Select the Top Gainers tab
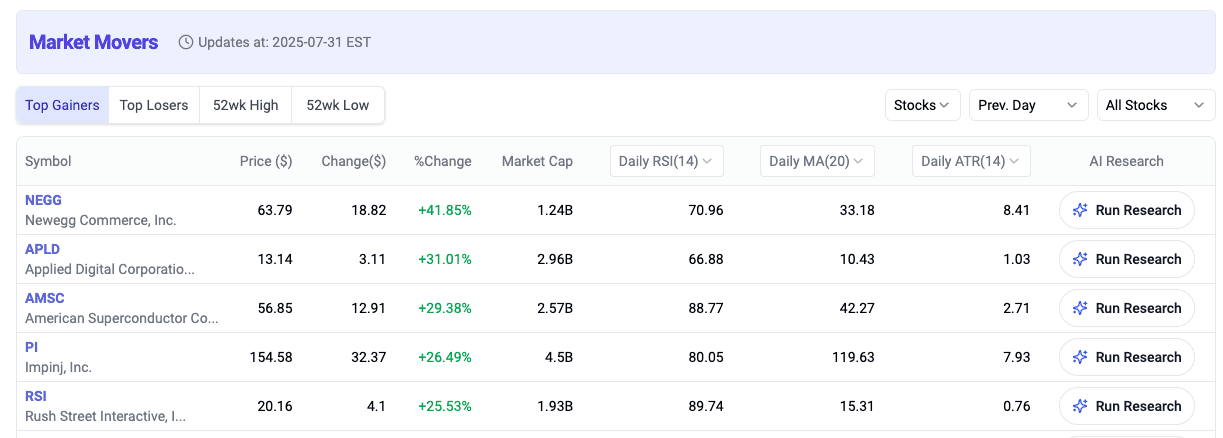This screenshot has height=438, width=1223. [63, 105]
